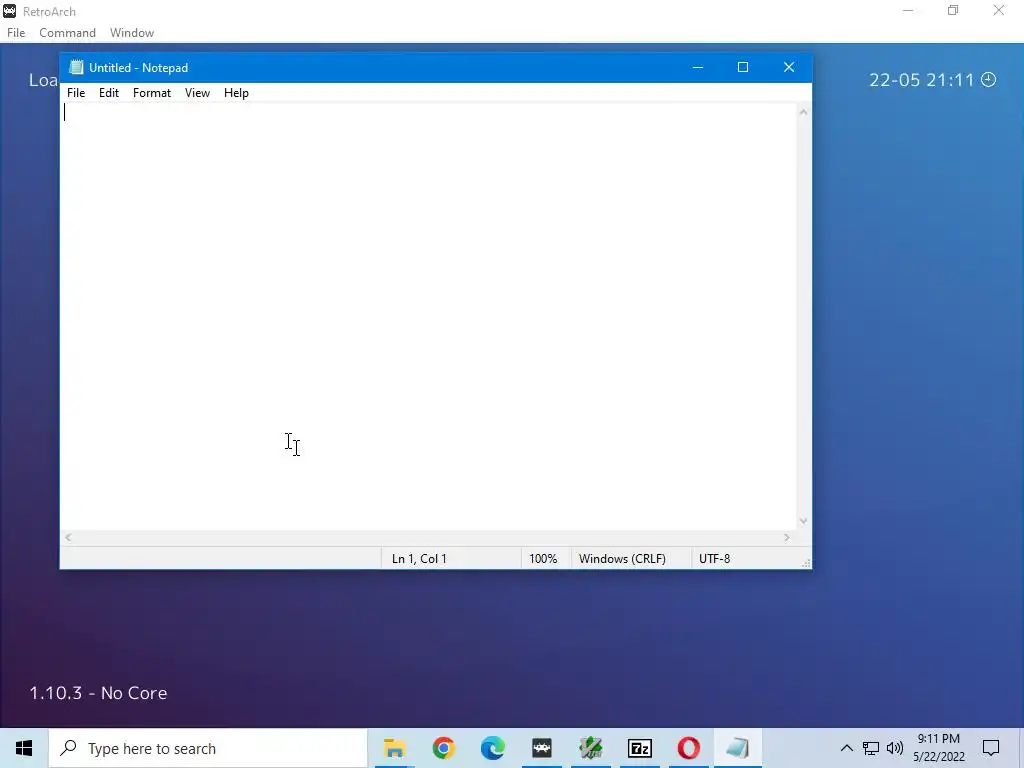The height and width of the screenshot is (768, 1024).
Task: Open Notepad's File menu
Action: pos(76,93)
